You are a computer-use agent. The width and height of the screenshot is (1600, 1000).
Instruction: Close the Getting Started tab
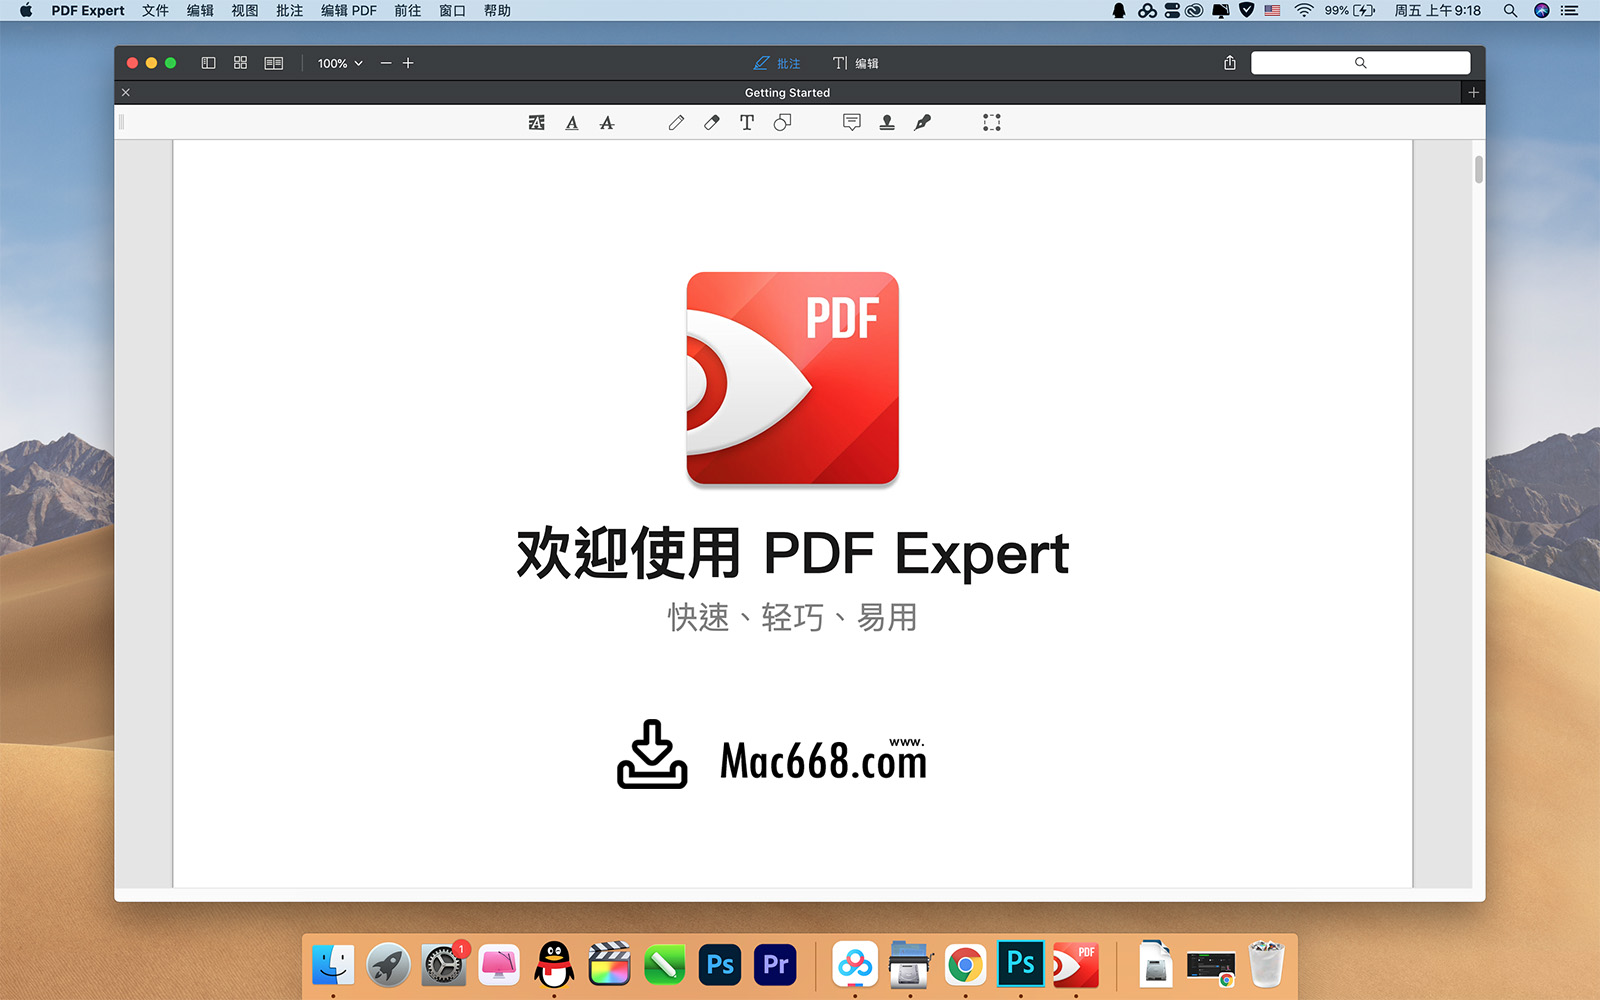click(x=126, y=92)
